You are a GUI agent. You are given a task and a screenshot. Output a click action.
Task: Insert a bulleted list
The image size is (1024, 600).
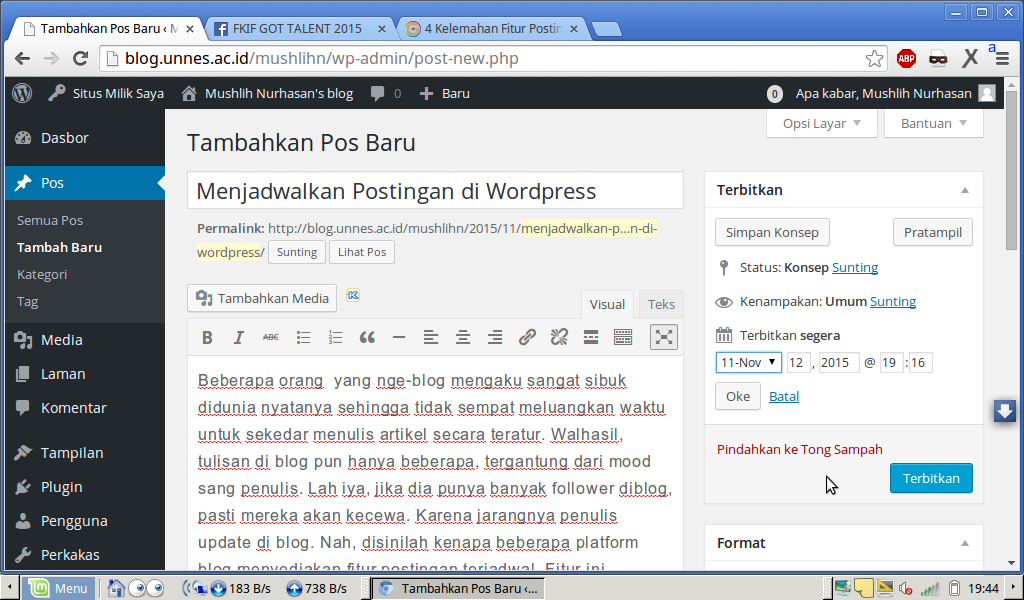[x=303, y=338]
